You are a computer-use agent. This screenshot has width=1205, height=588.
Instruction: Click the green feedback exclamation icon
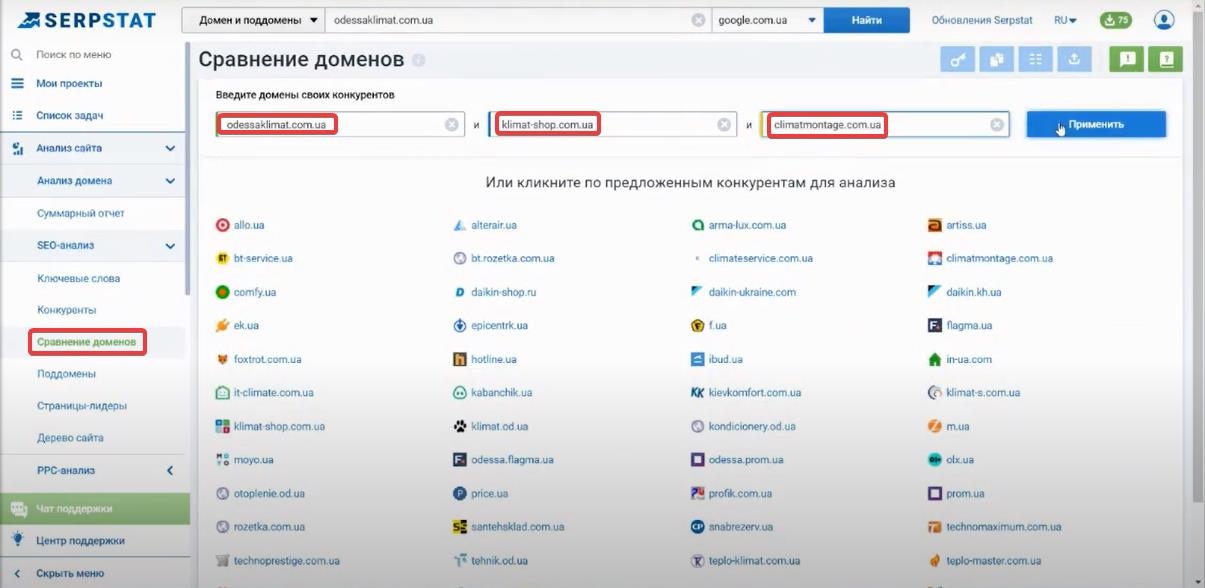[1127, 60]
